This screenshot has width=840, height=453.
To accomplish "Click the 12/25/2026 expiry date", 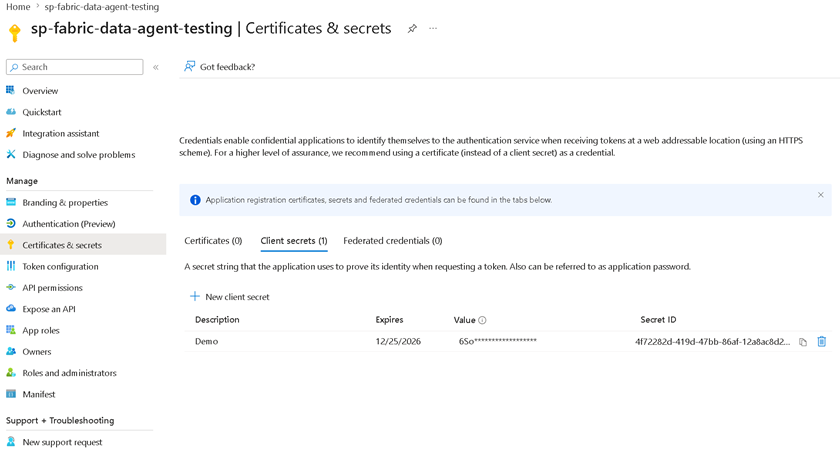I will pos(398,341).
